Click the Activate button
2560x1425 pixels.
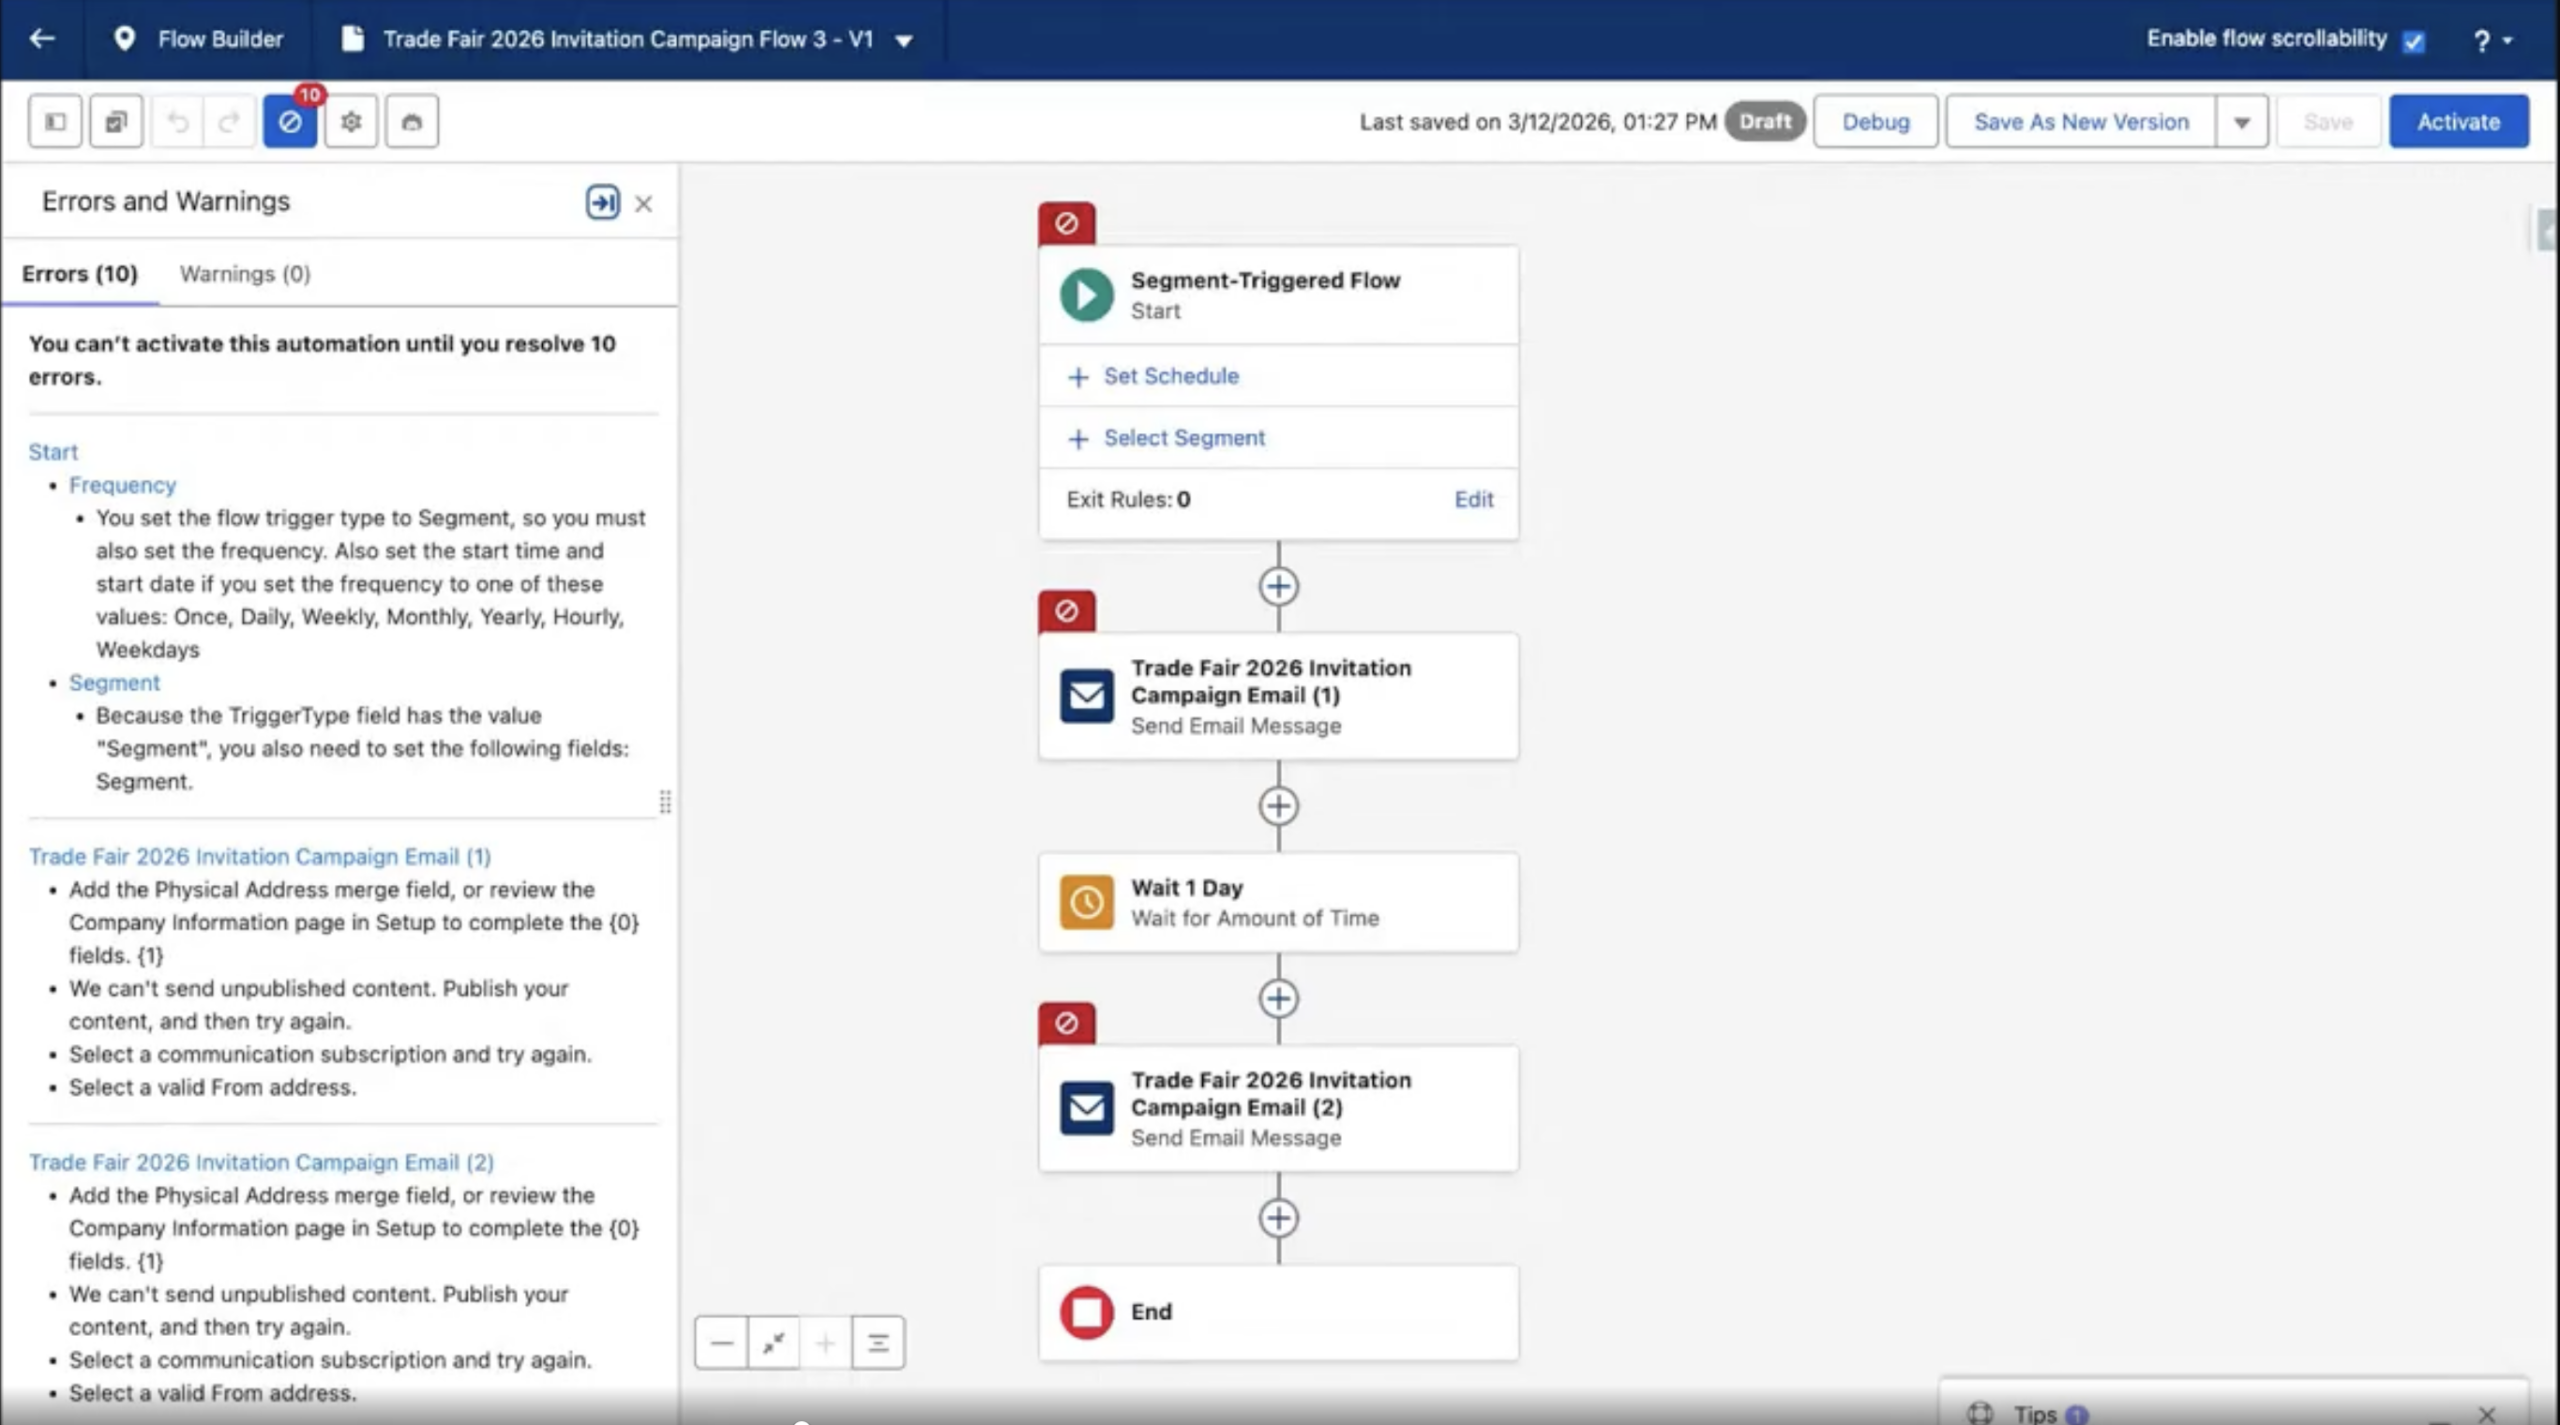point(2458,122)
